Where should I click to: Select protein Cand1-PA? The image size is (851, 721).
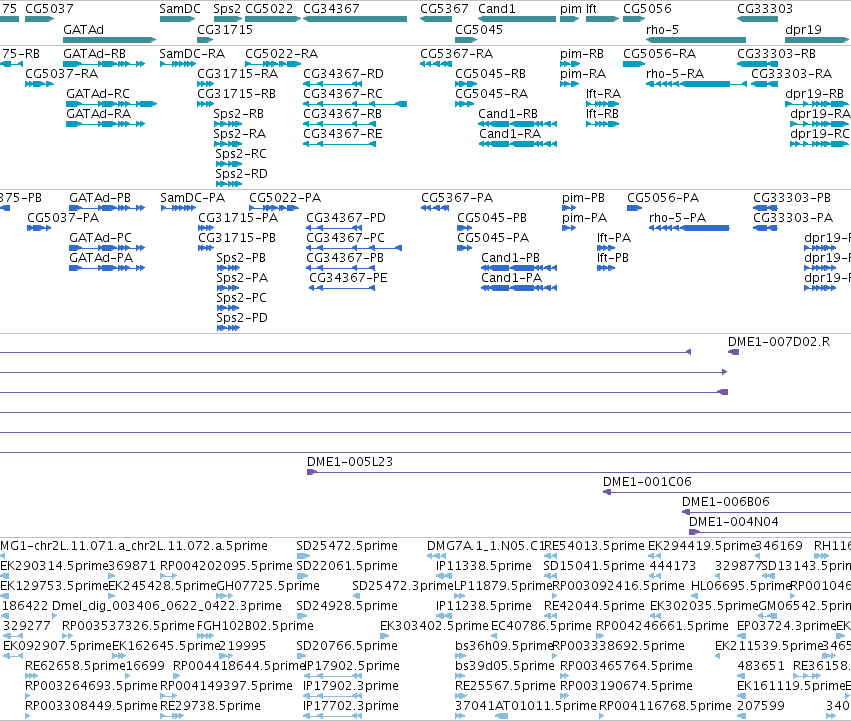[519, 288]
